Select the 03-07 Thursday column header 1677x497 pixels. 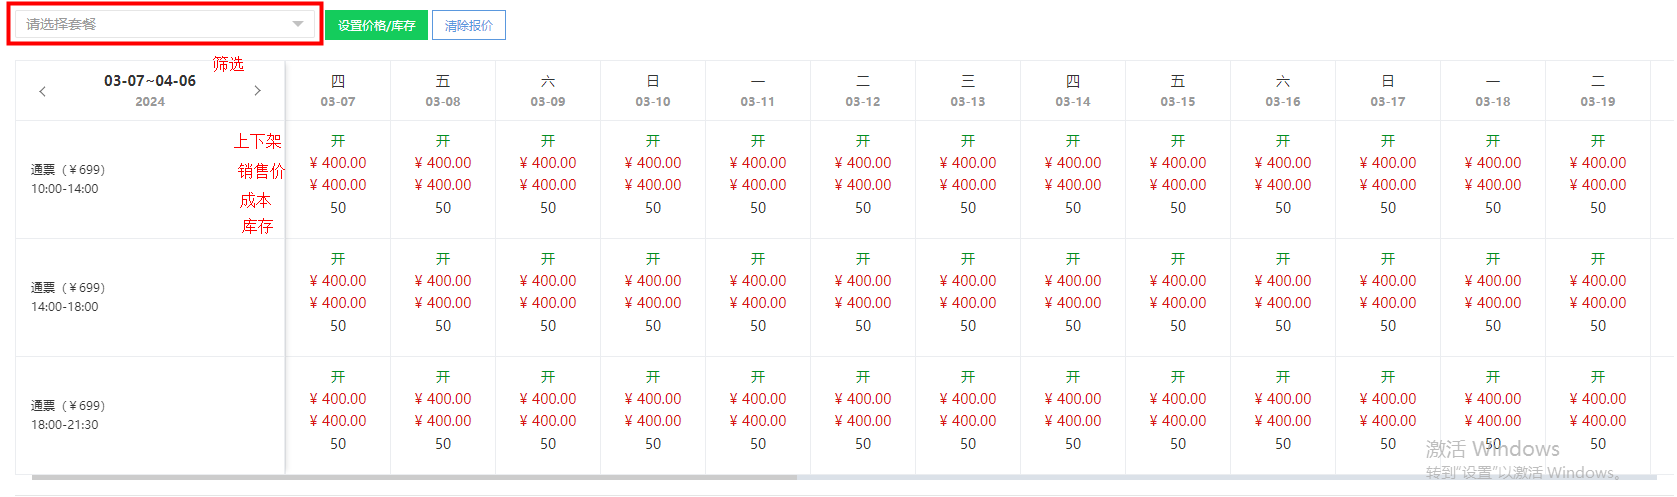pos(338,91)
